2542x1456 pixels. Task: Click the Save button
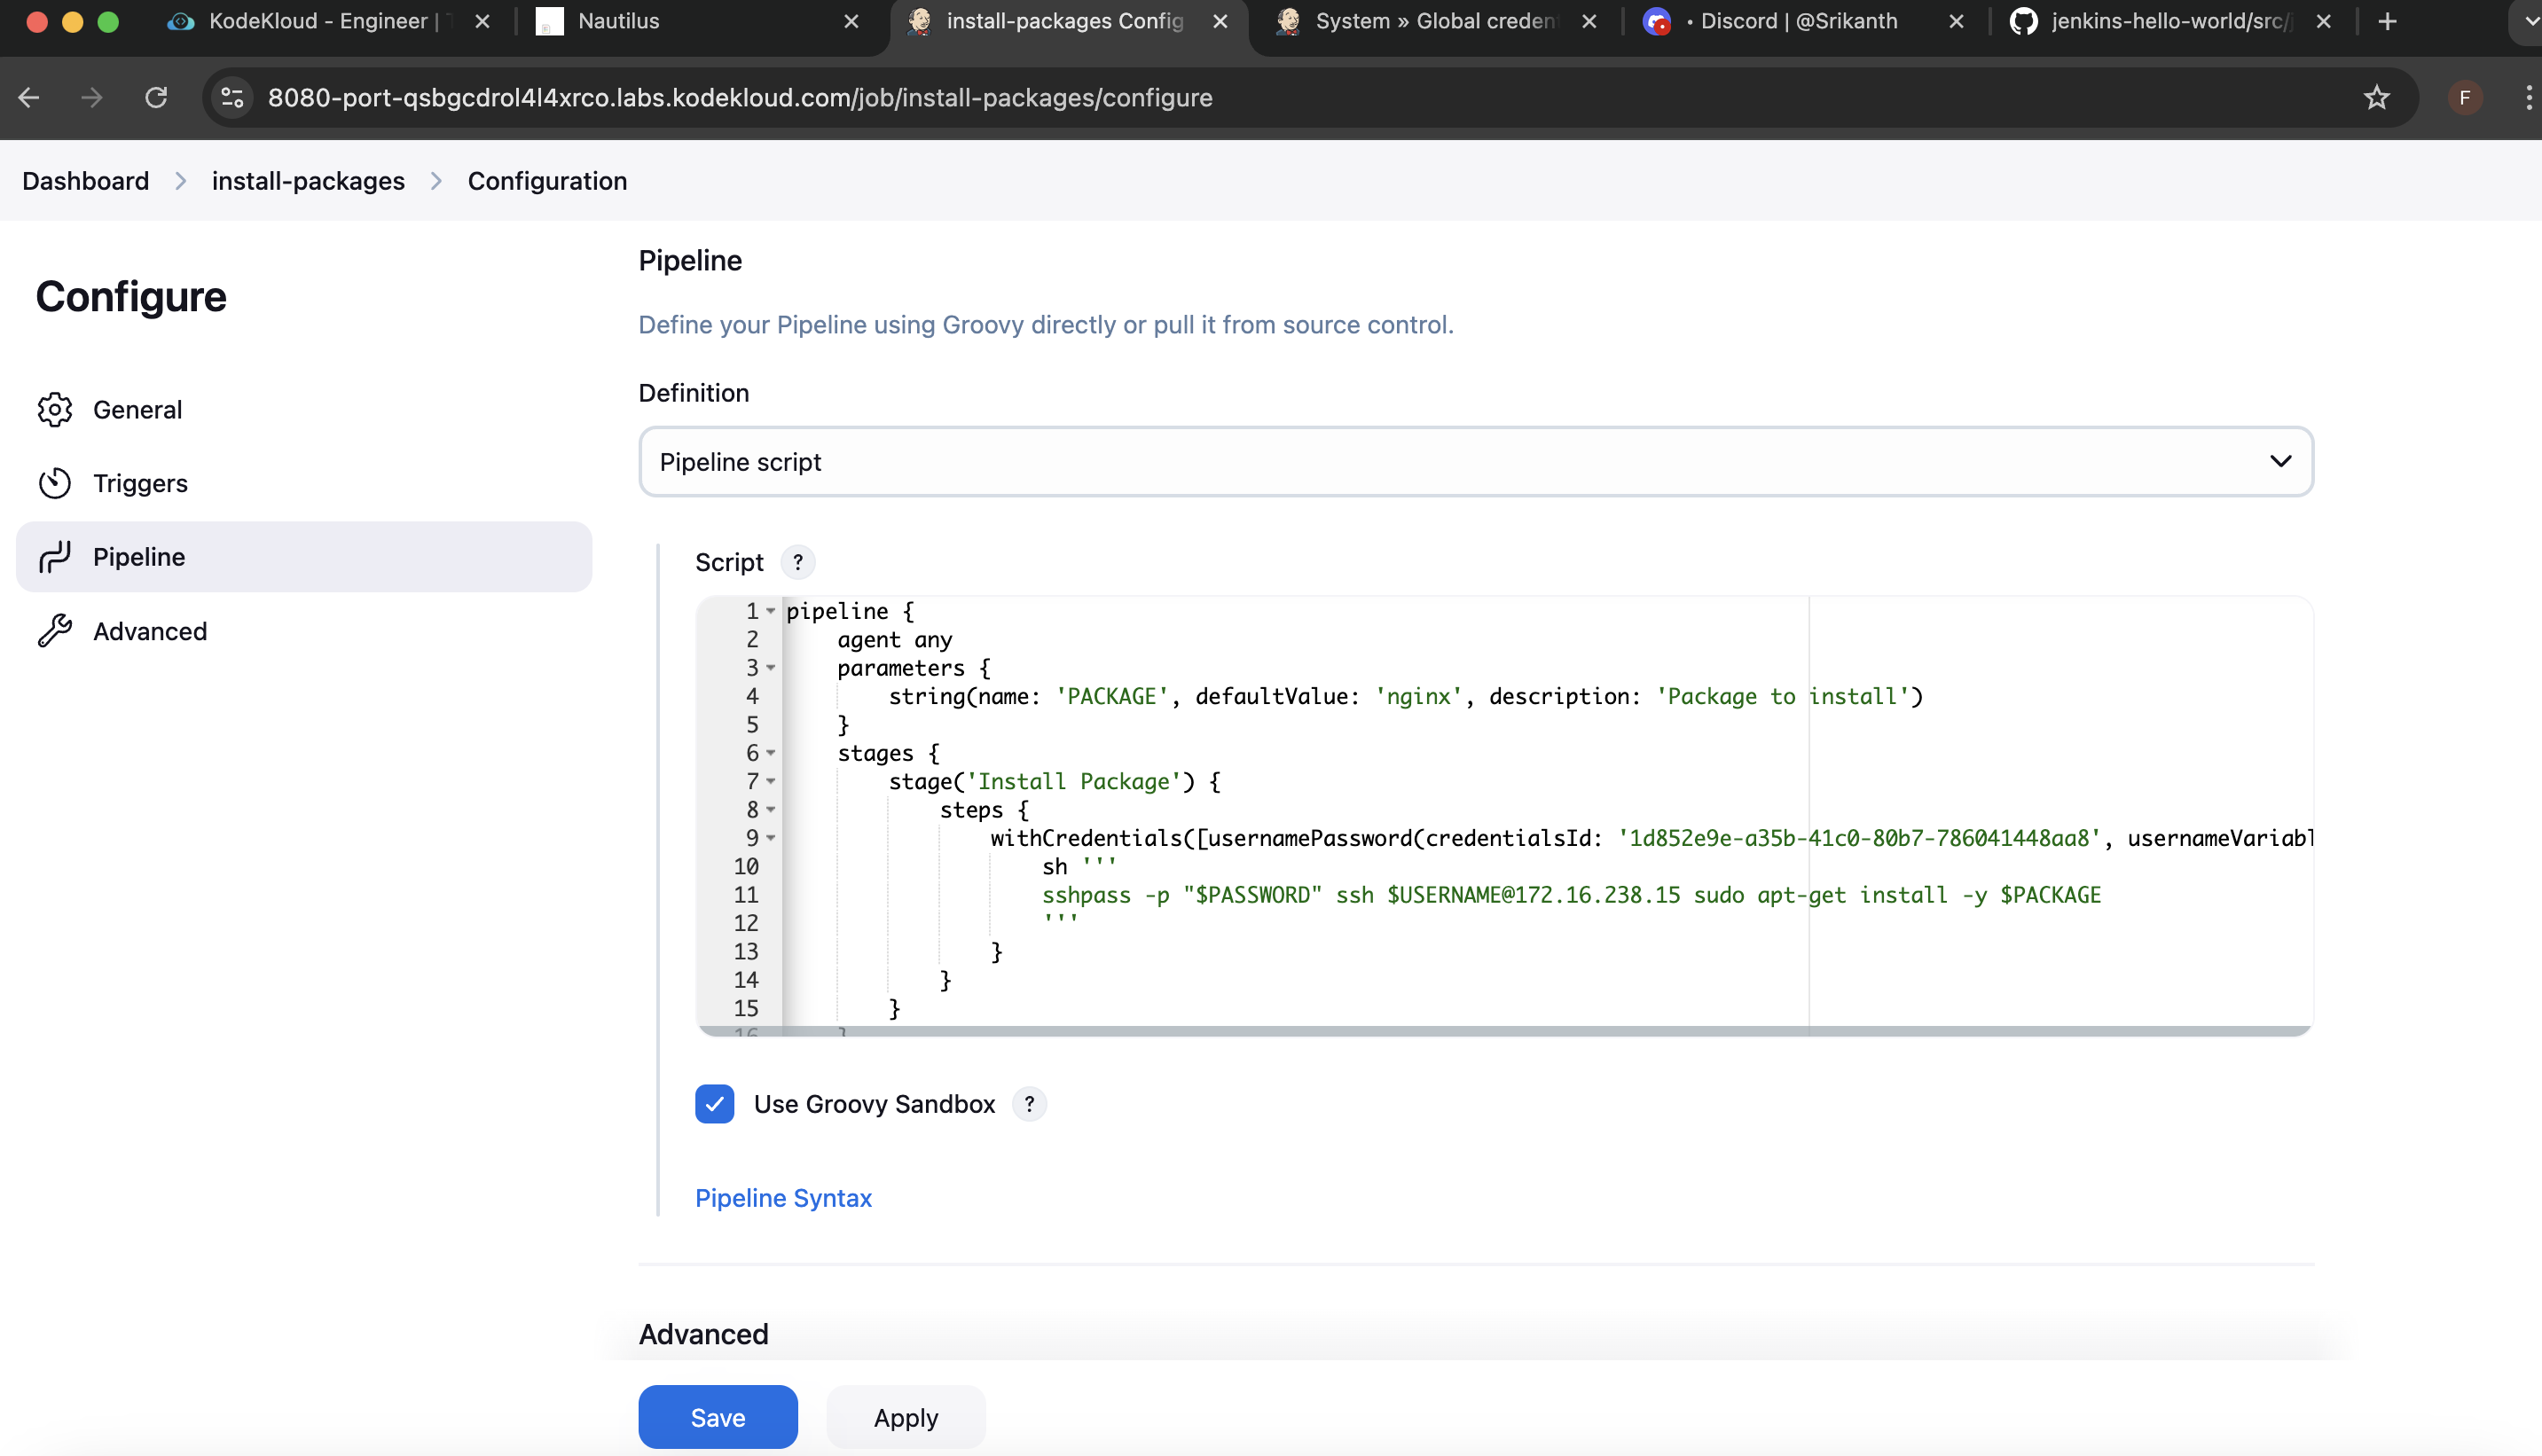[x=717, y=1417]
